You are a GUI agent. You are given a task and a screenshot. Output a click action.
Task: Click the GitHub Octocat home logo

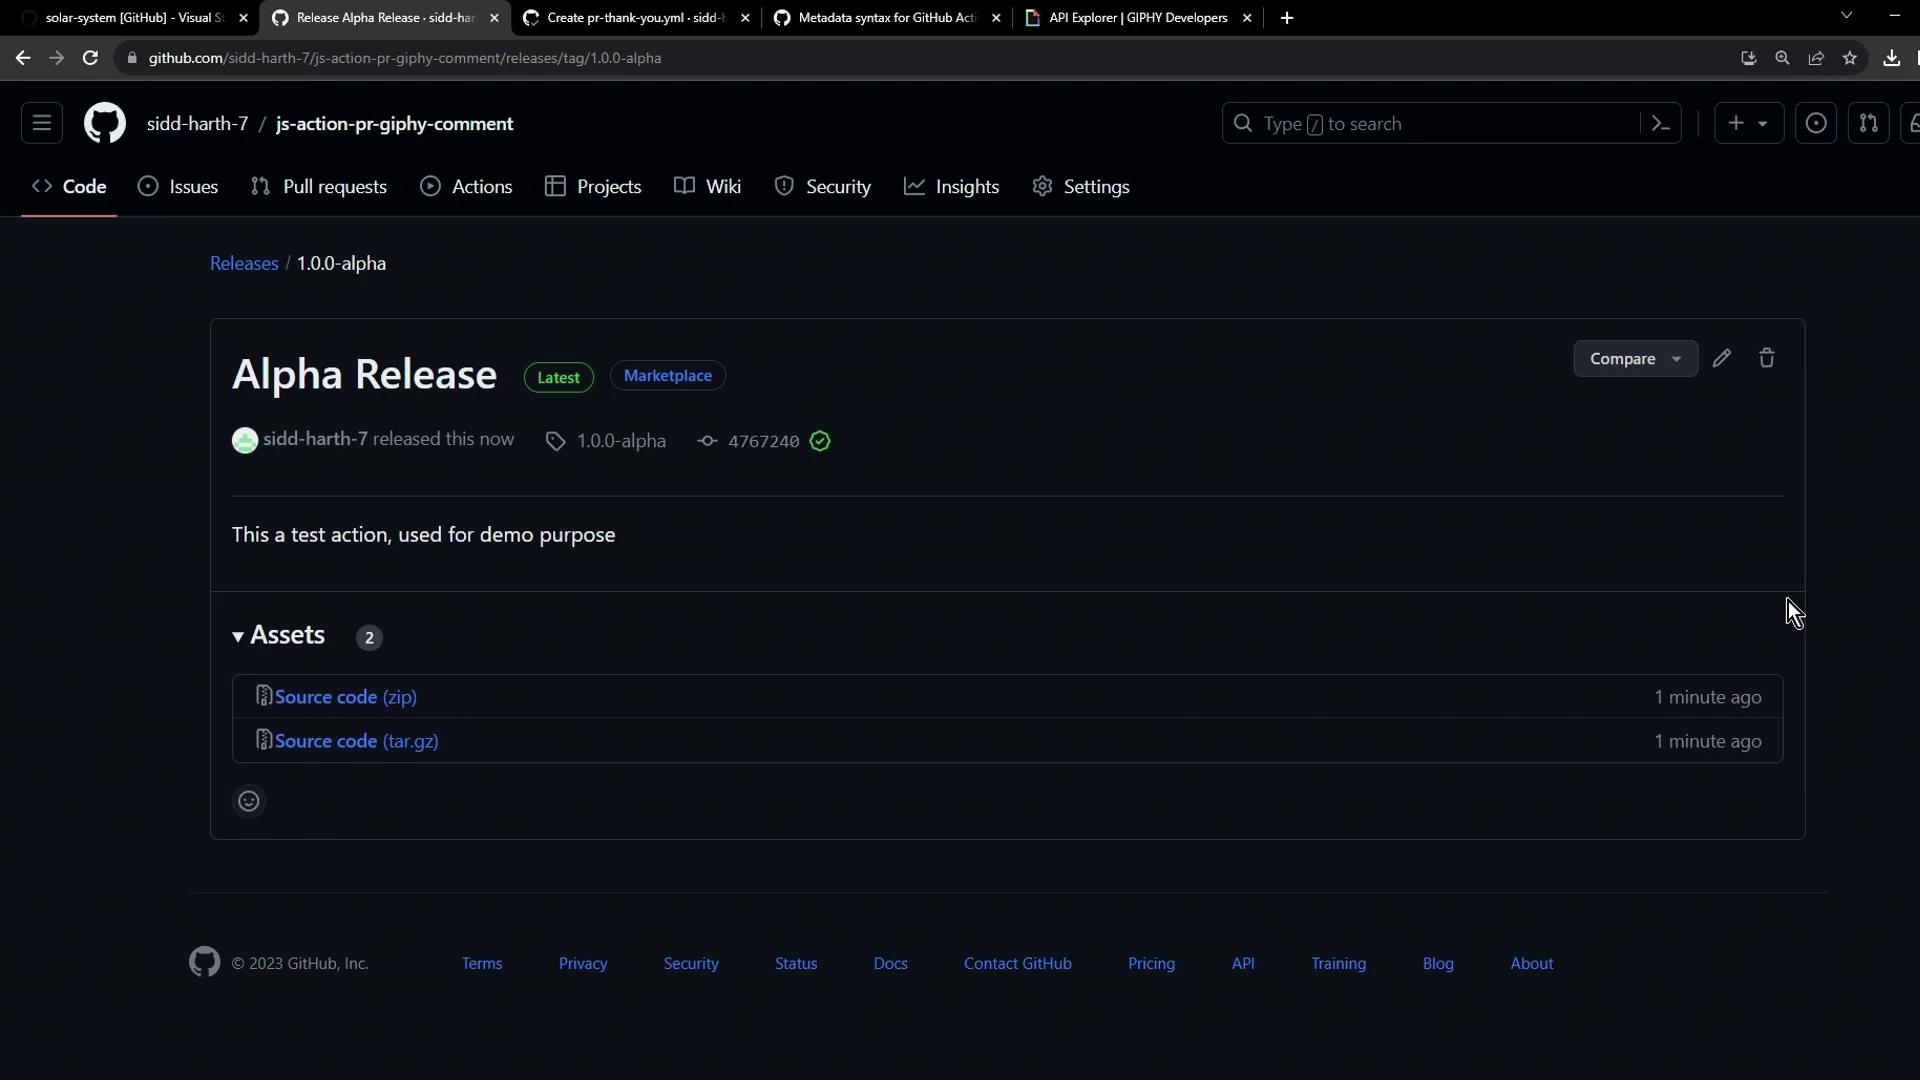(104, 123)
